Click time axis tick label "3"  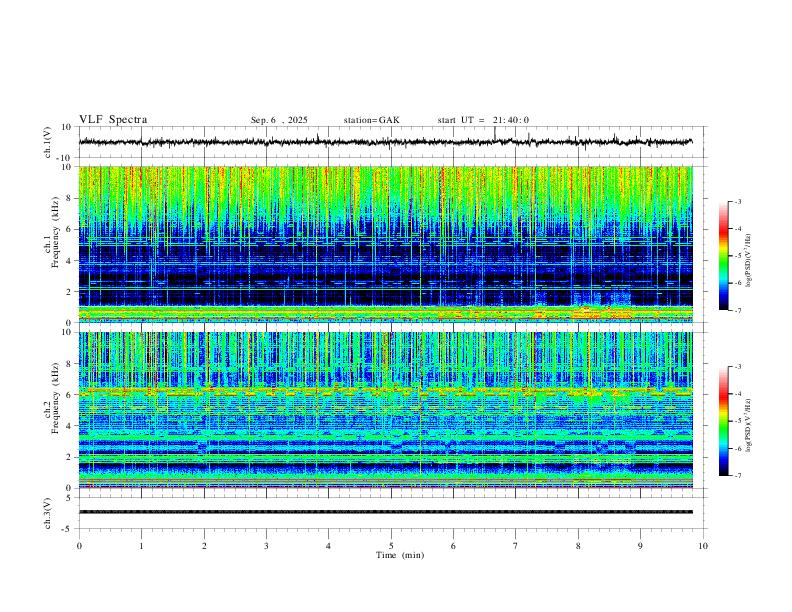266,546
